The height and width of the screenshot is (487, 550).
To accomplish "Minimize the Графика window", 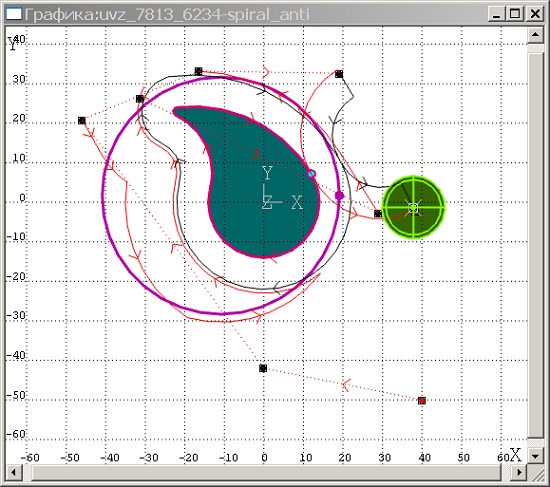I will click(496, 14).
